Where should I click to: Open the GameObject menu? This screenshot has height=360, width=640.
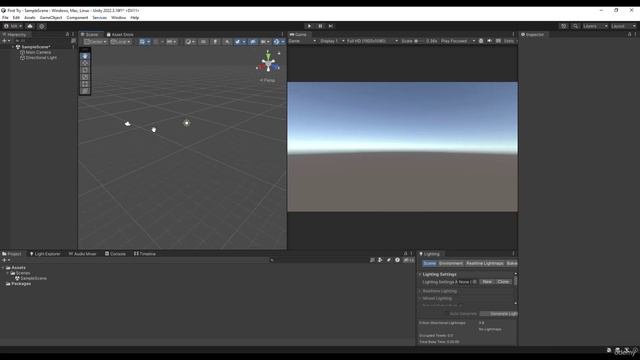tap(51, 18)
